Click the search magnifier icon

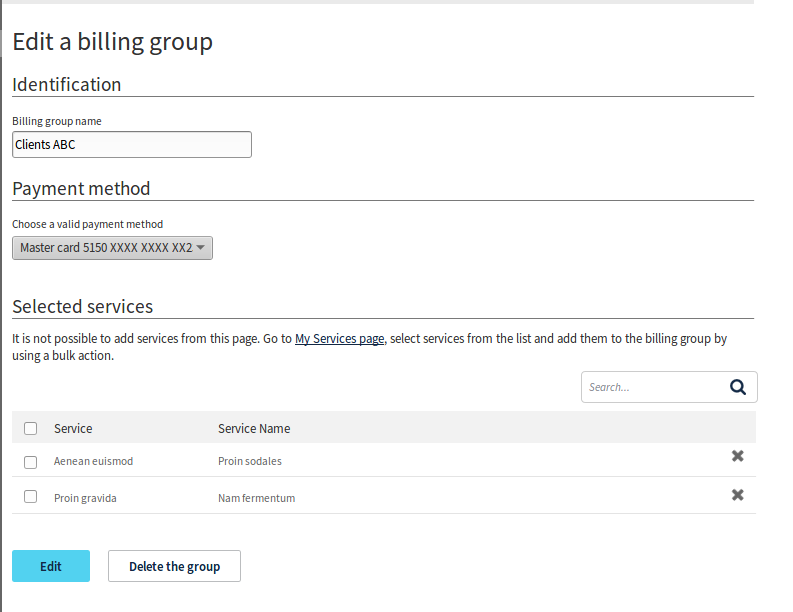(x=738, y=387)
